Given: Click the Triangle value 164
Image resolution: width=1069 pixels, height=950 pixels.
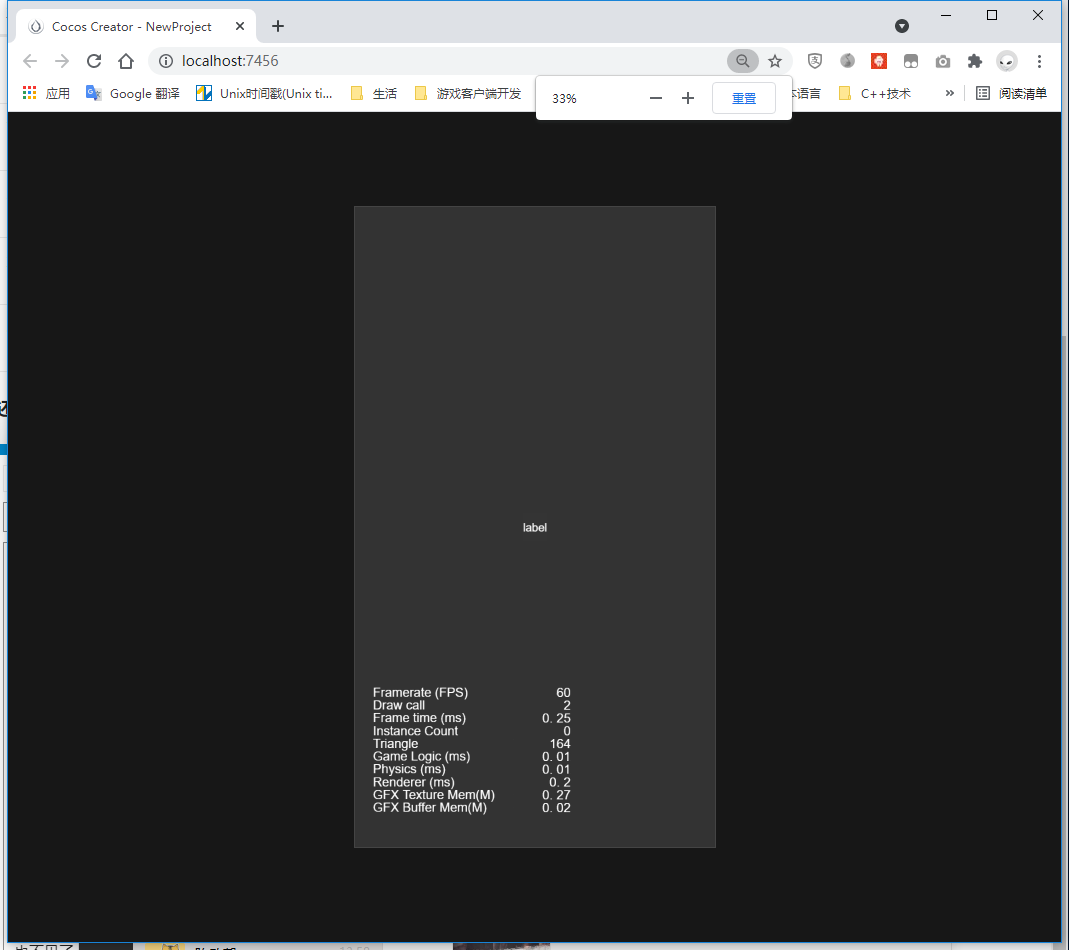Looking at the screenshot, I should click(560, 744).
